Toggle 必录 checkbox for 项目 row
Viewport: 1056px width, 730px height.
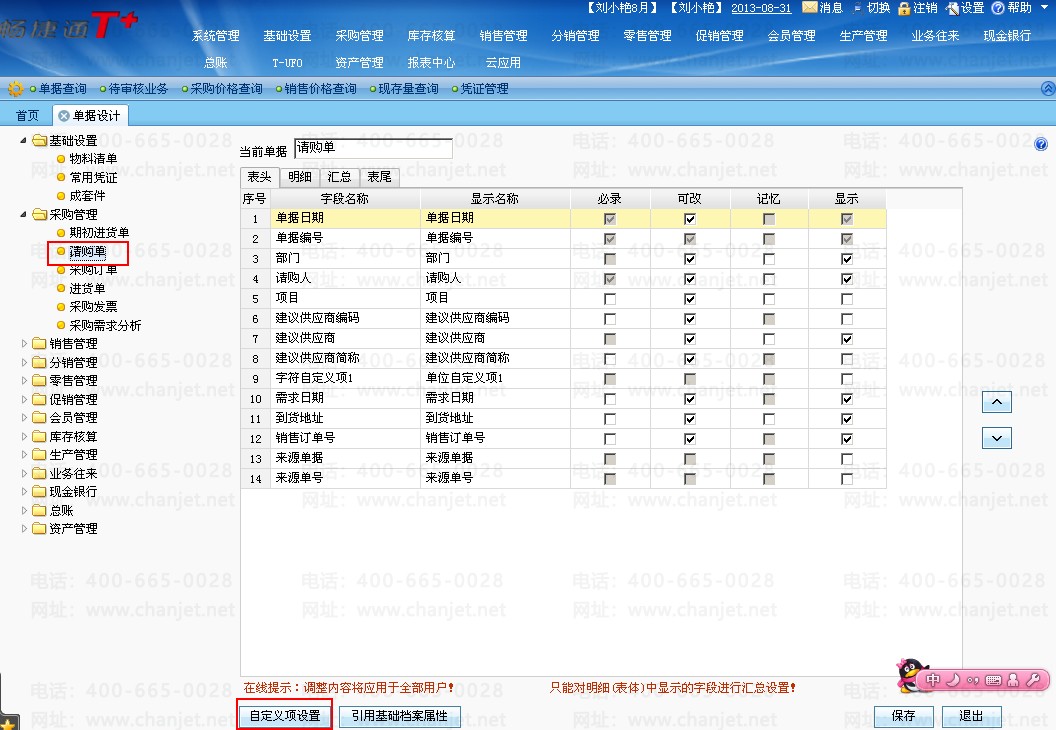pyautogui.click(x=610, y=299)
